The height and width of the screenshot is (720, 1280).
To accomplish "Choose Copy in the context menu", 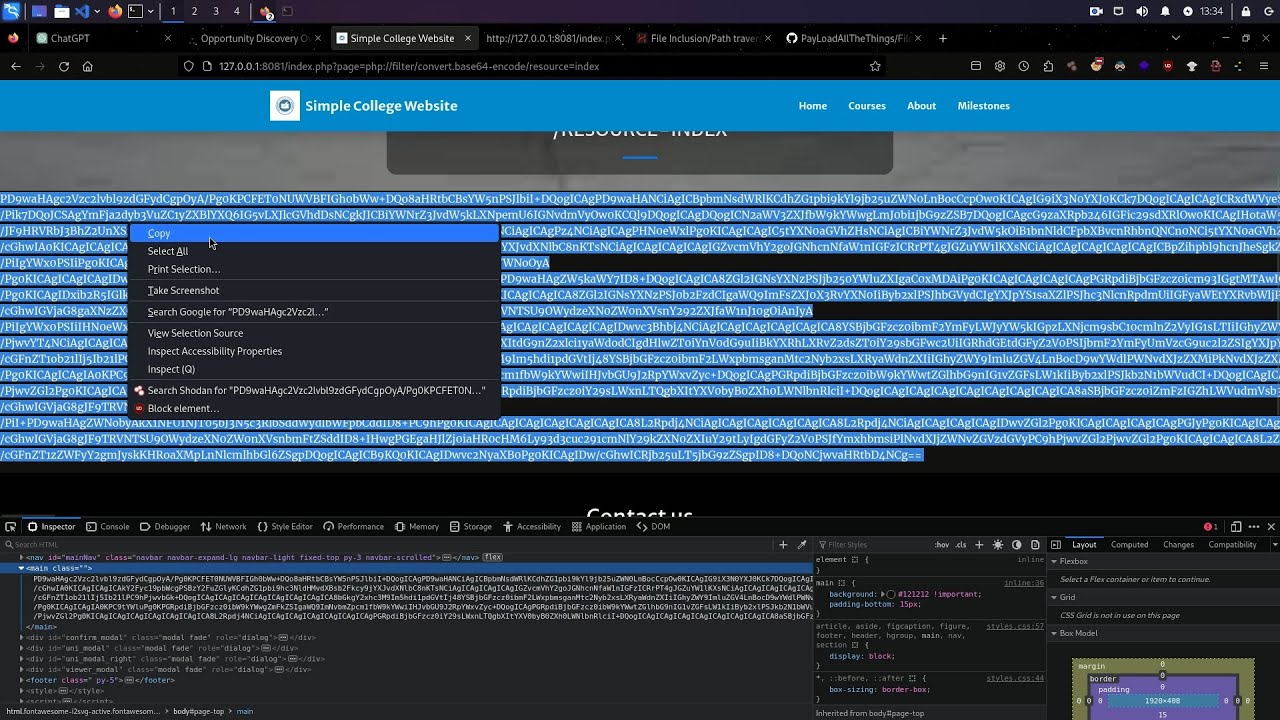I will (314, 233).
